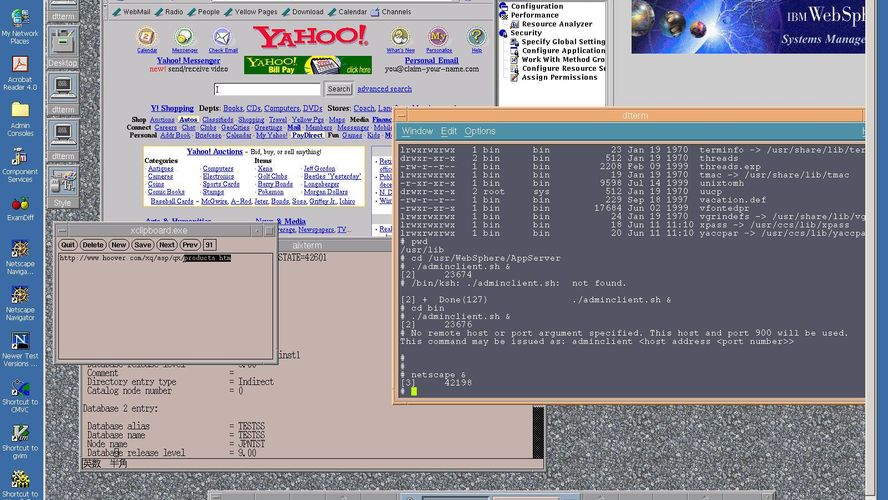Open Newer Test Versions icon
The width and height of the screenshot is (888, 500).
coord(20,349)
